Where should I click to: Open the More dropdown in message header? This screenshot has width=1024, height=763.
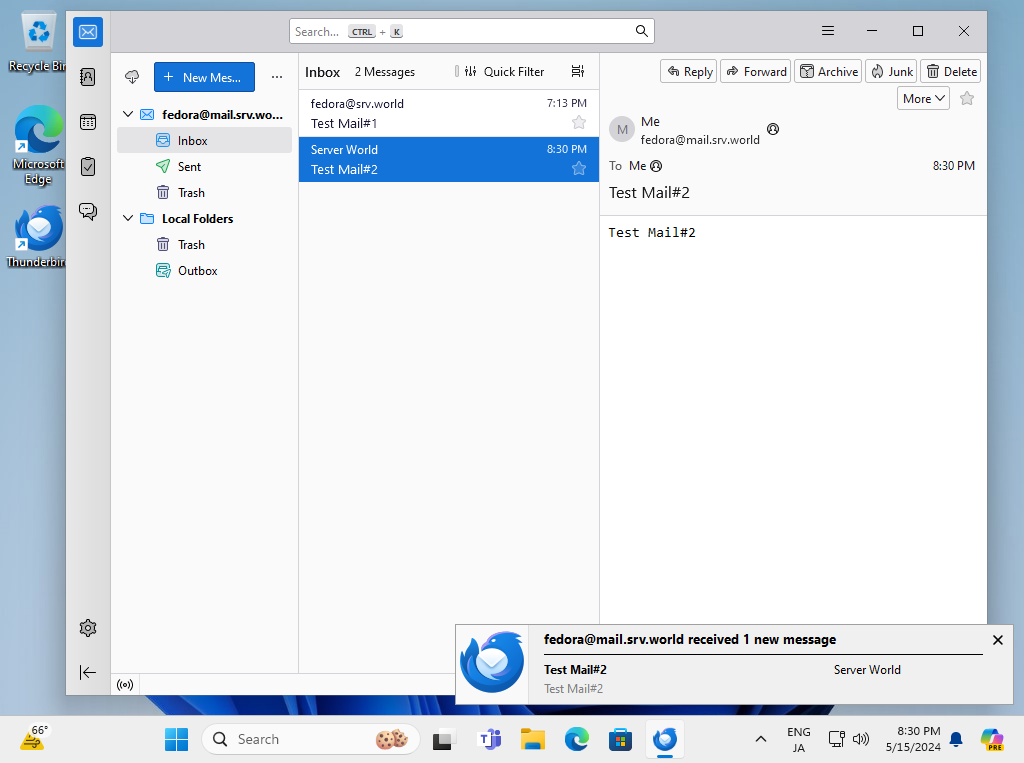[923, 98]
